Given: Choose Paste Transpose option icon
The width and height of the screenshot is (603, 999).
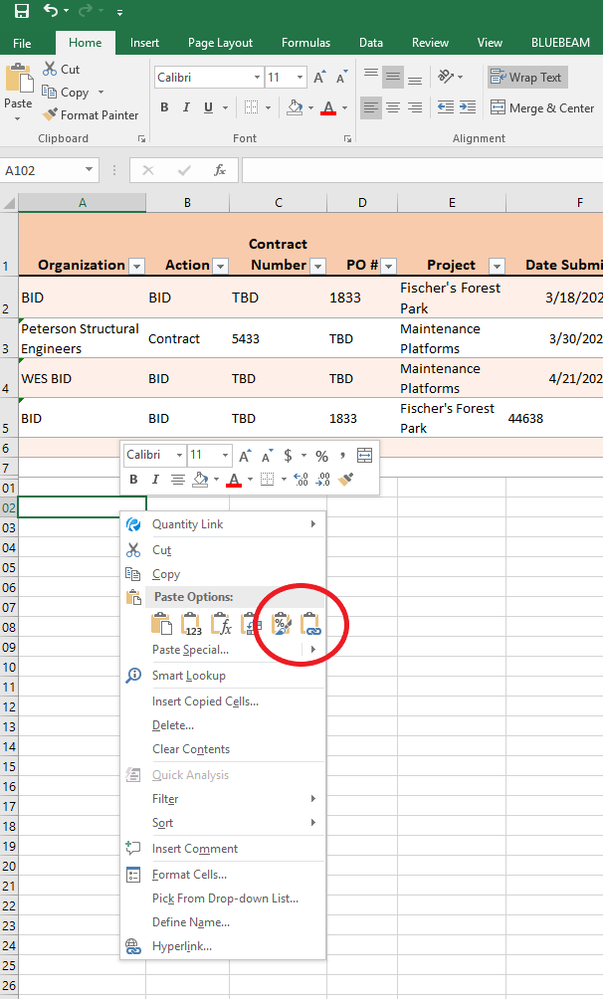Looking at the screenshot, I should (251, 624).
